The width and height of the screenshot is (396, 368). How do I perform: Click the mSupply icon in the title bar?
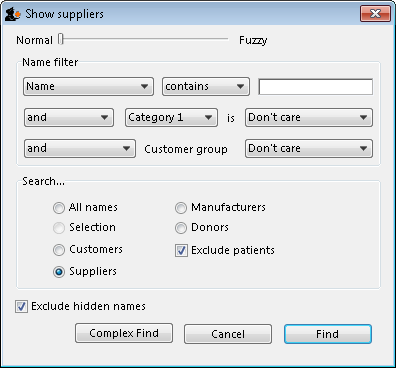coord(13,14)
